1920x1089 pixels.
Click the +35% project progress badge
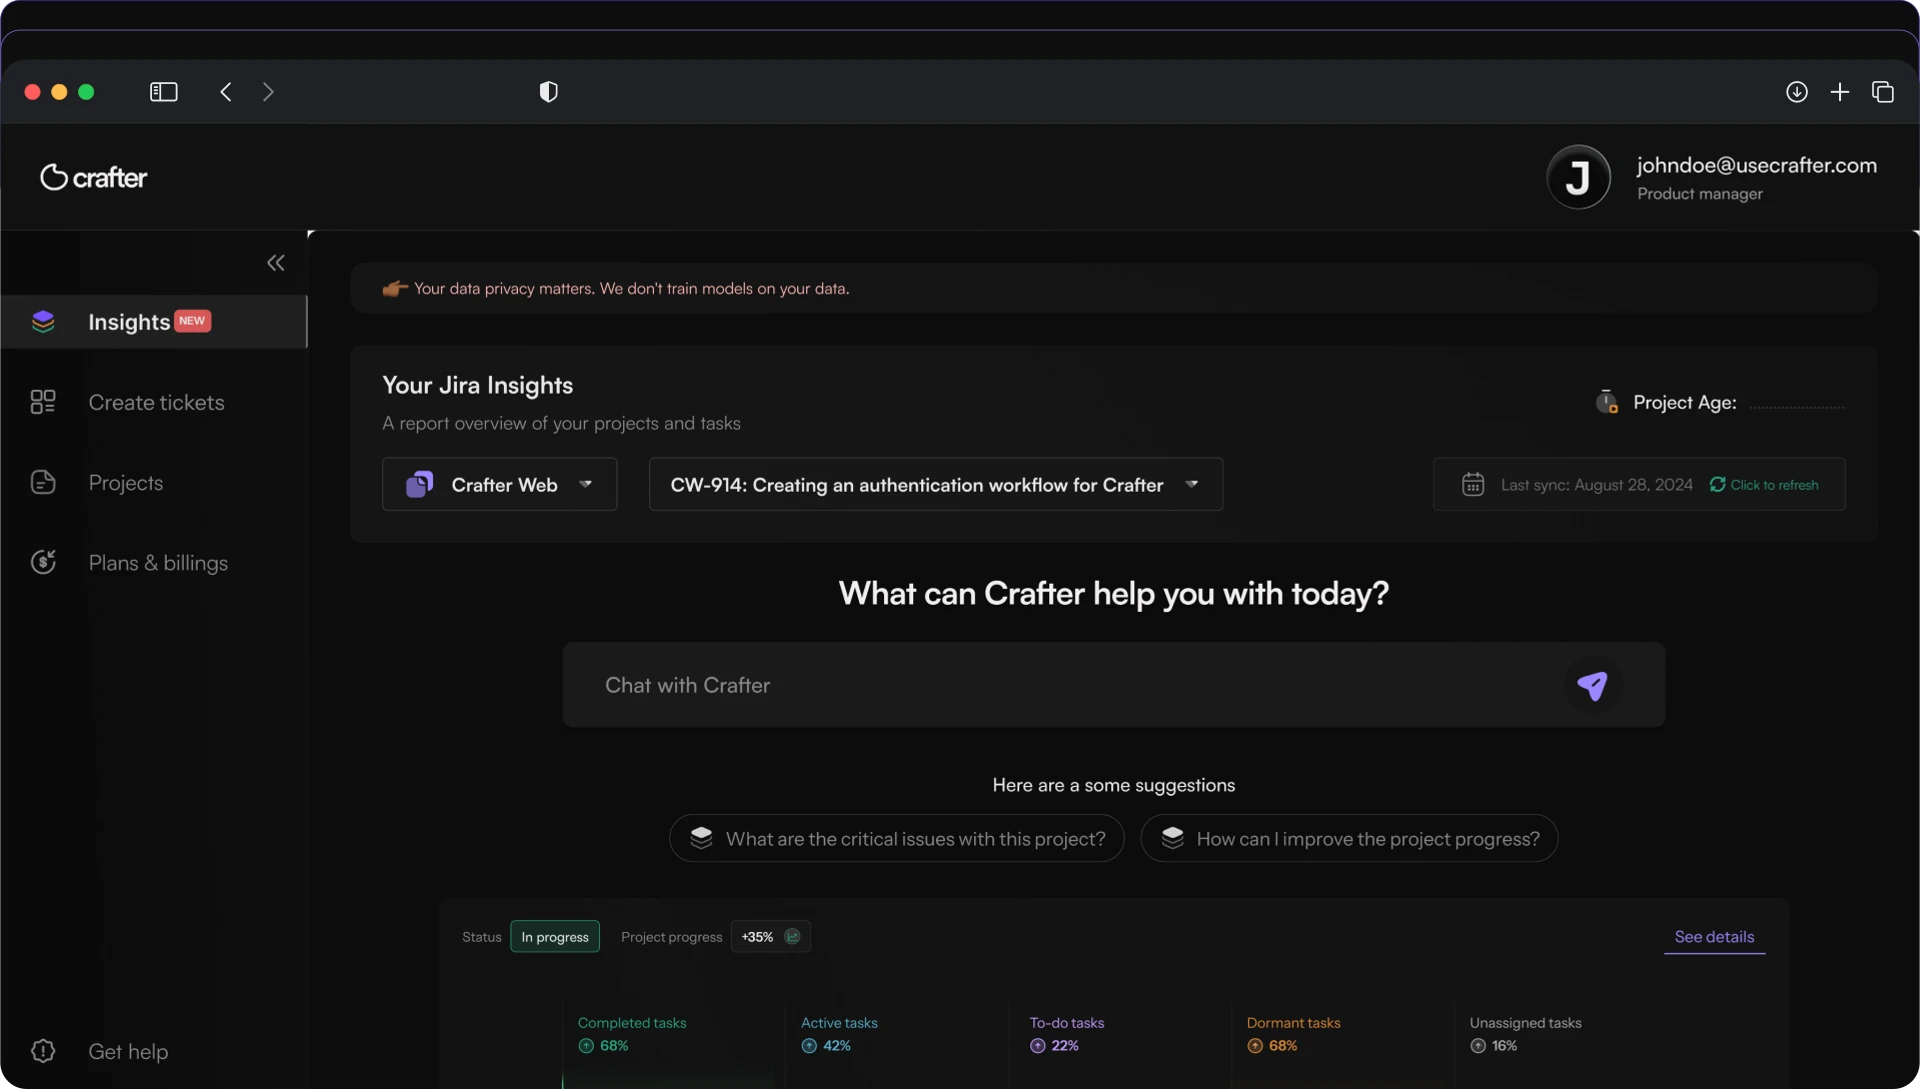pyautogui.click(x=770, y=936)
